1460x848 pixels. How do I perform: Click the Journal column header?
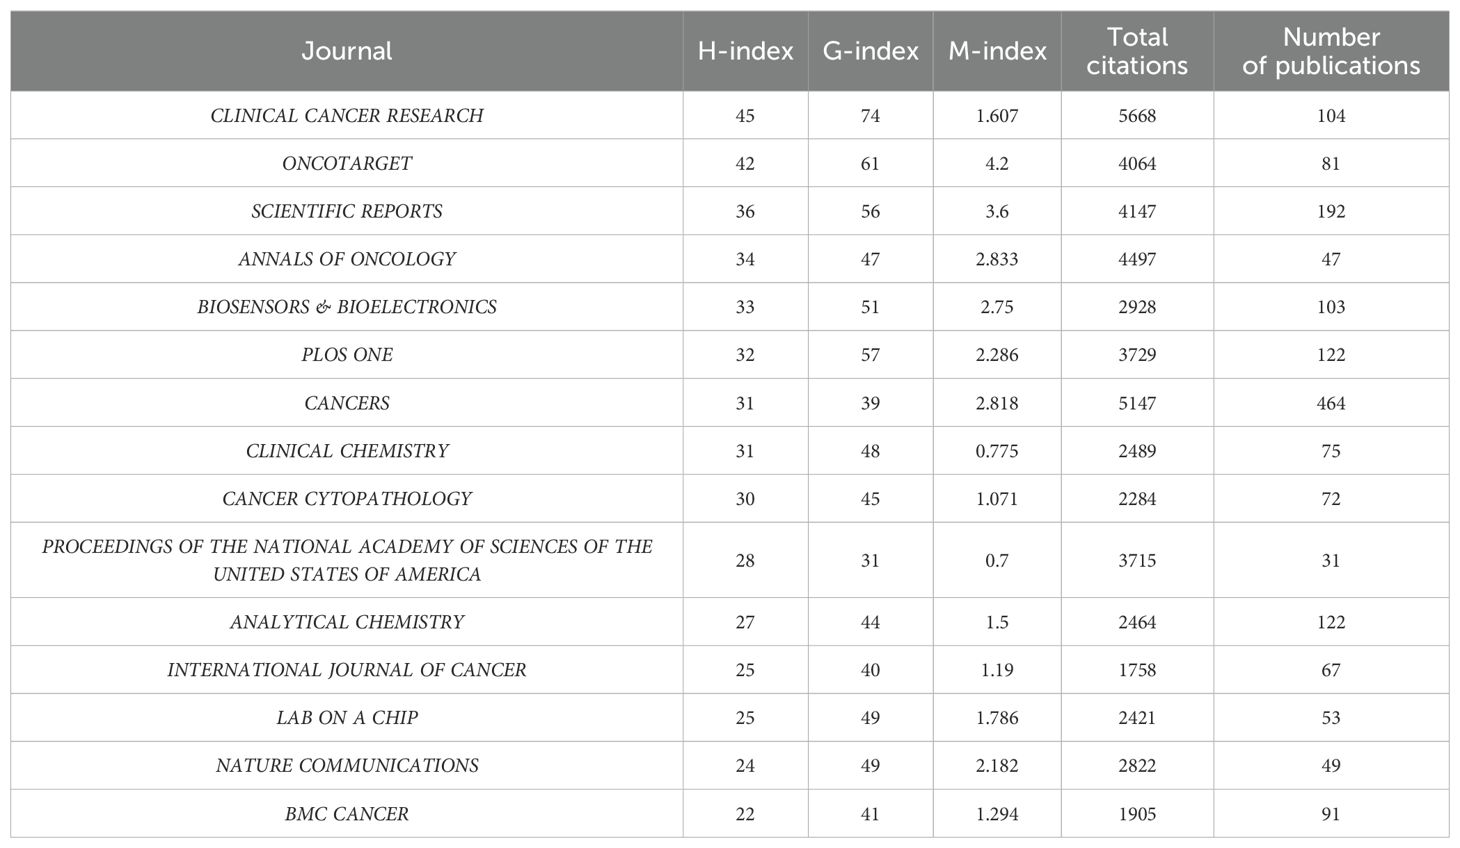click(347, 51)
